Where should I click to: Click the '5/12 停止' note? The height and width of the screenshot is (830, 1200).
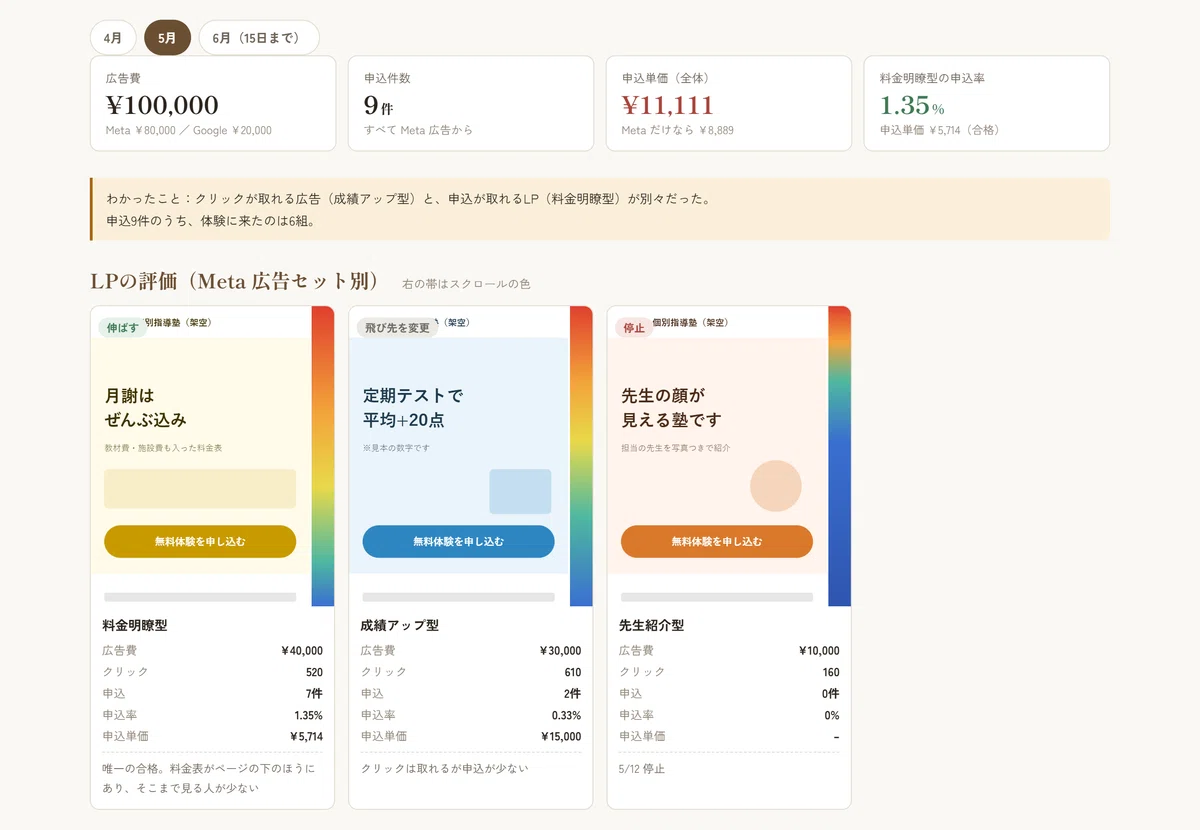(x=642, y=769)
